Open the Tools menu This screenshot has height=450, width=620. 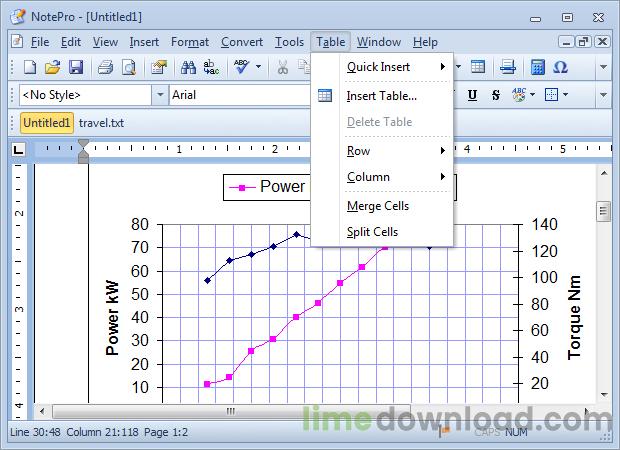[289, 42]
